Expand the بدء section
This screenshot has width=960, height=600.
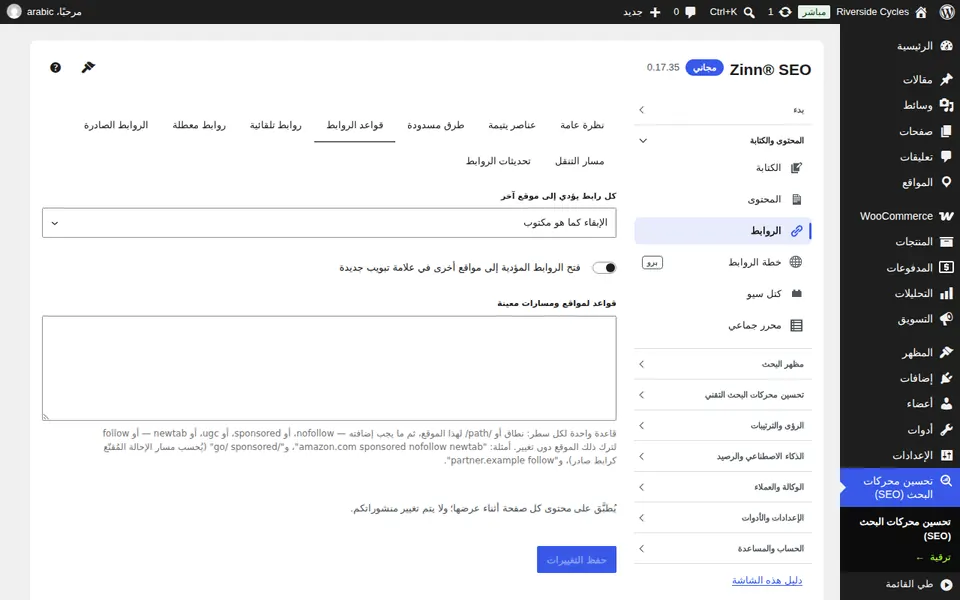tap(723, 110)
